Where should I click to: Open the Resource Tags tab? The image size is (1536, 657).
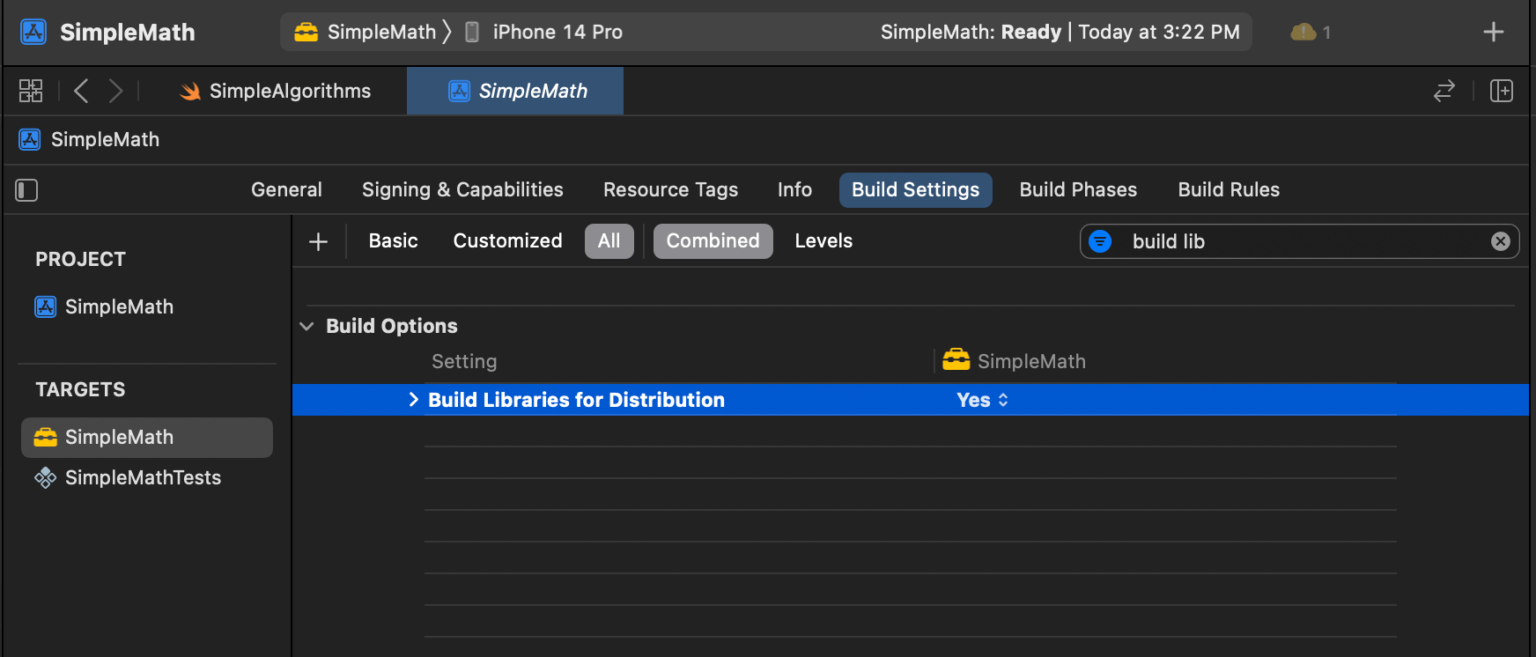[670, 190]
